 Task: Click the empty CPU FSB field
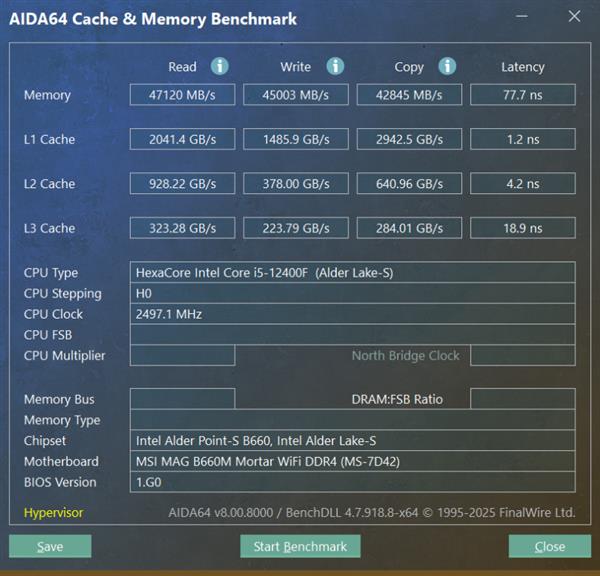pos(352,335)
